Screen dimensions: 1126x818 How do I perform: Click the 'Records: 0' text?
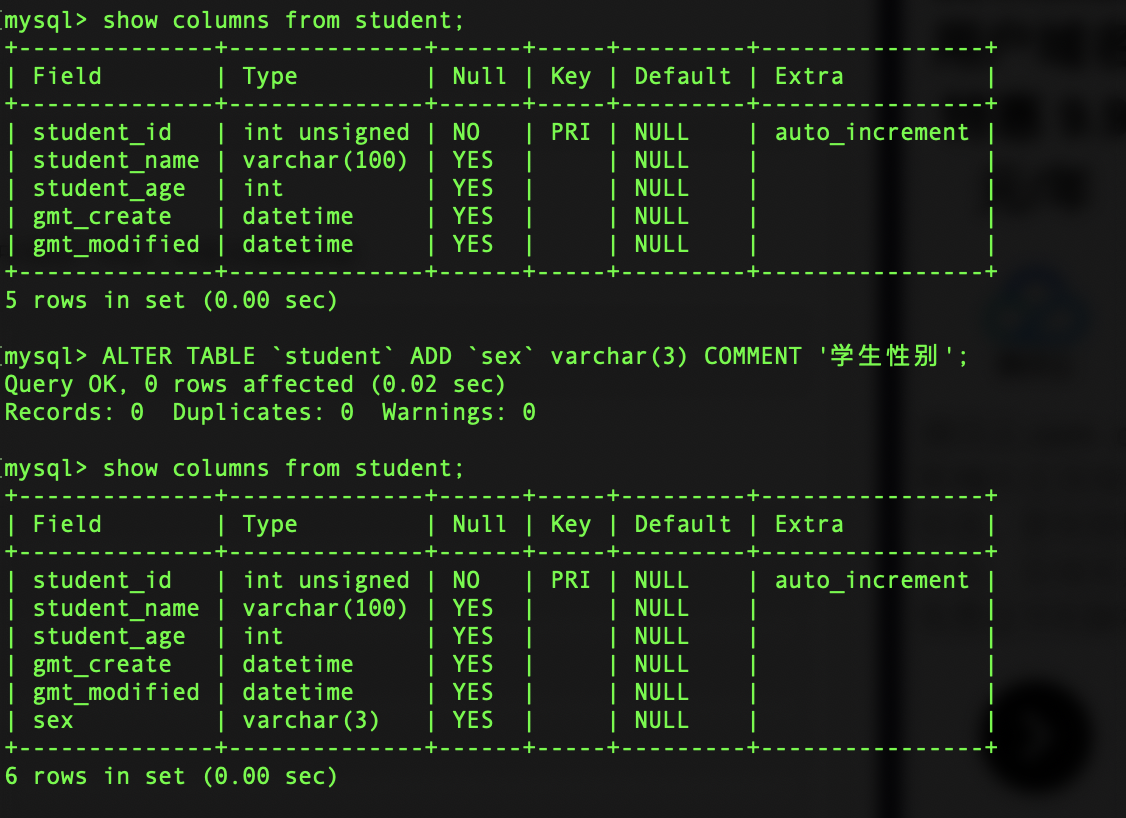[74, 412]
